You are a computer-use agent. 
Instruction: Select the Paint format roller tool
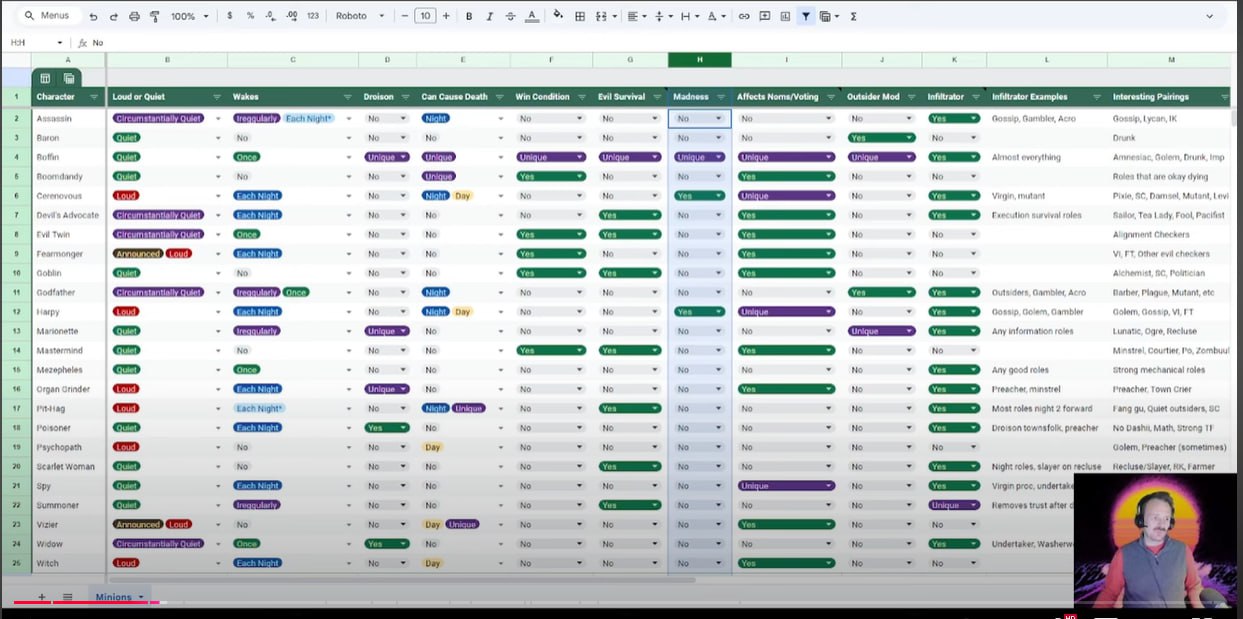(154, 17)
